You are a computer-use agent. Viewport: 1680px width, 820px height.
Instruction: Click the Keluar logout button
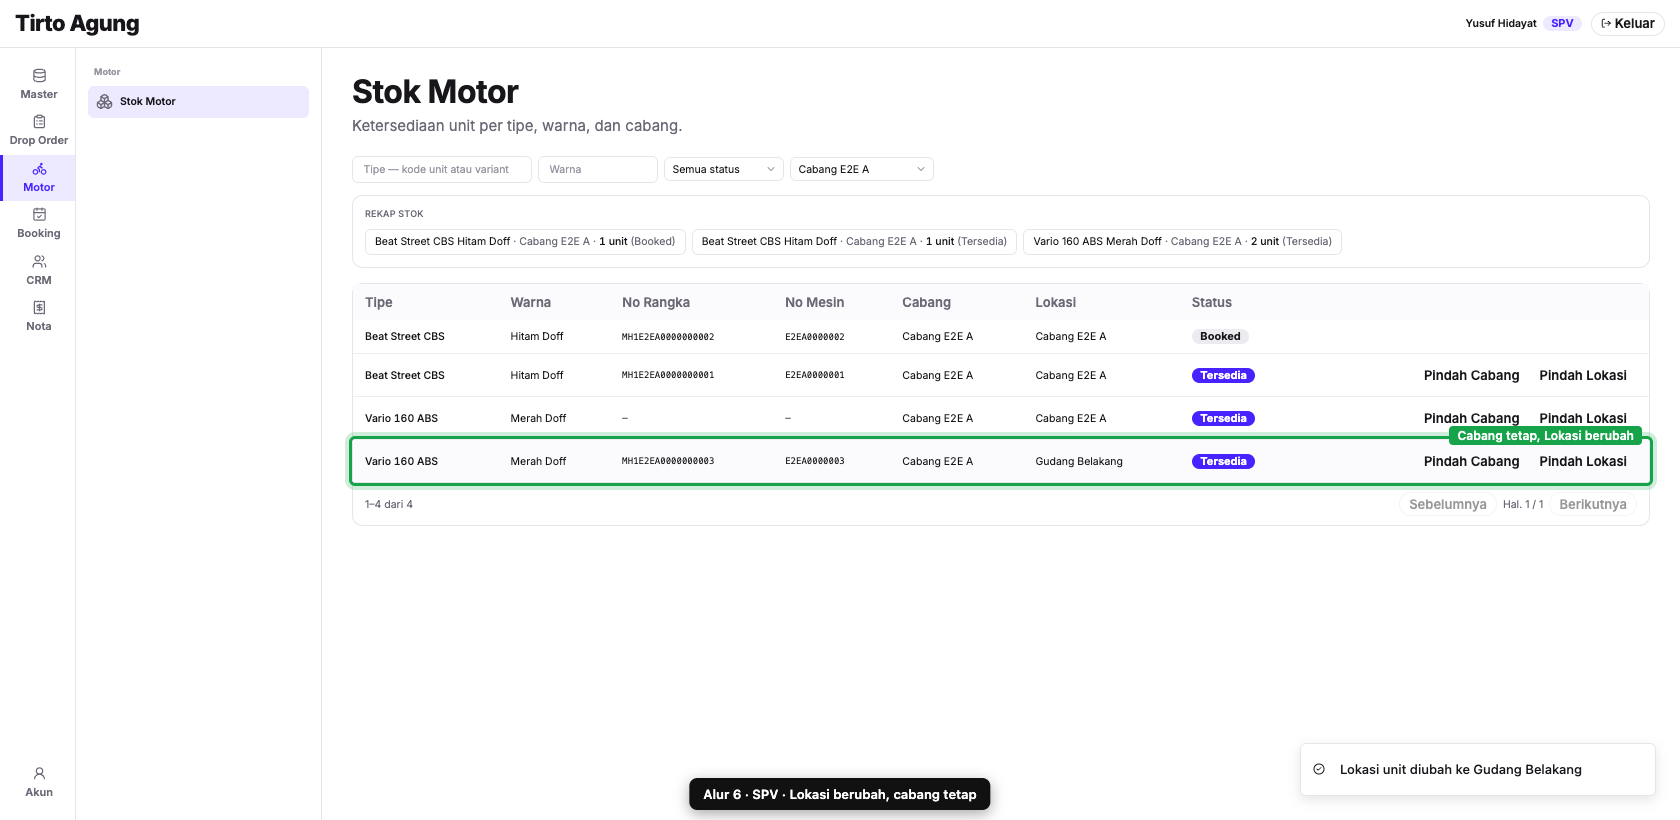pos(1628,23)
